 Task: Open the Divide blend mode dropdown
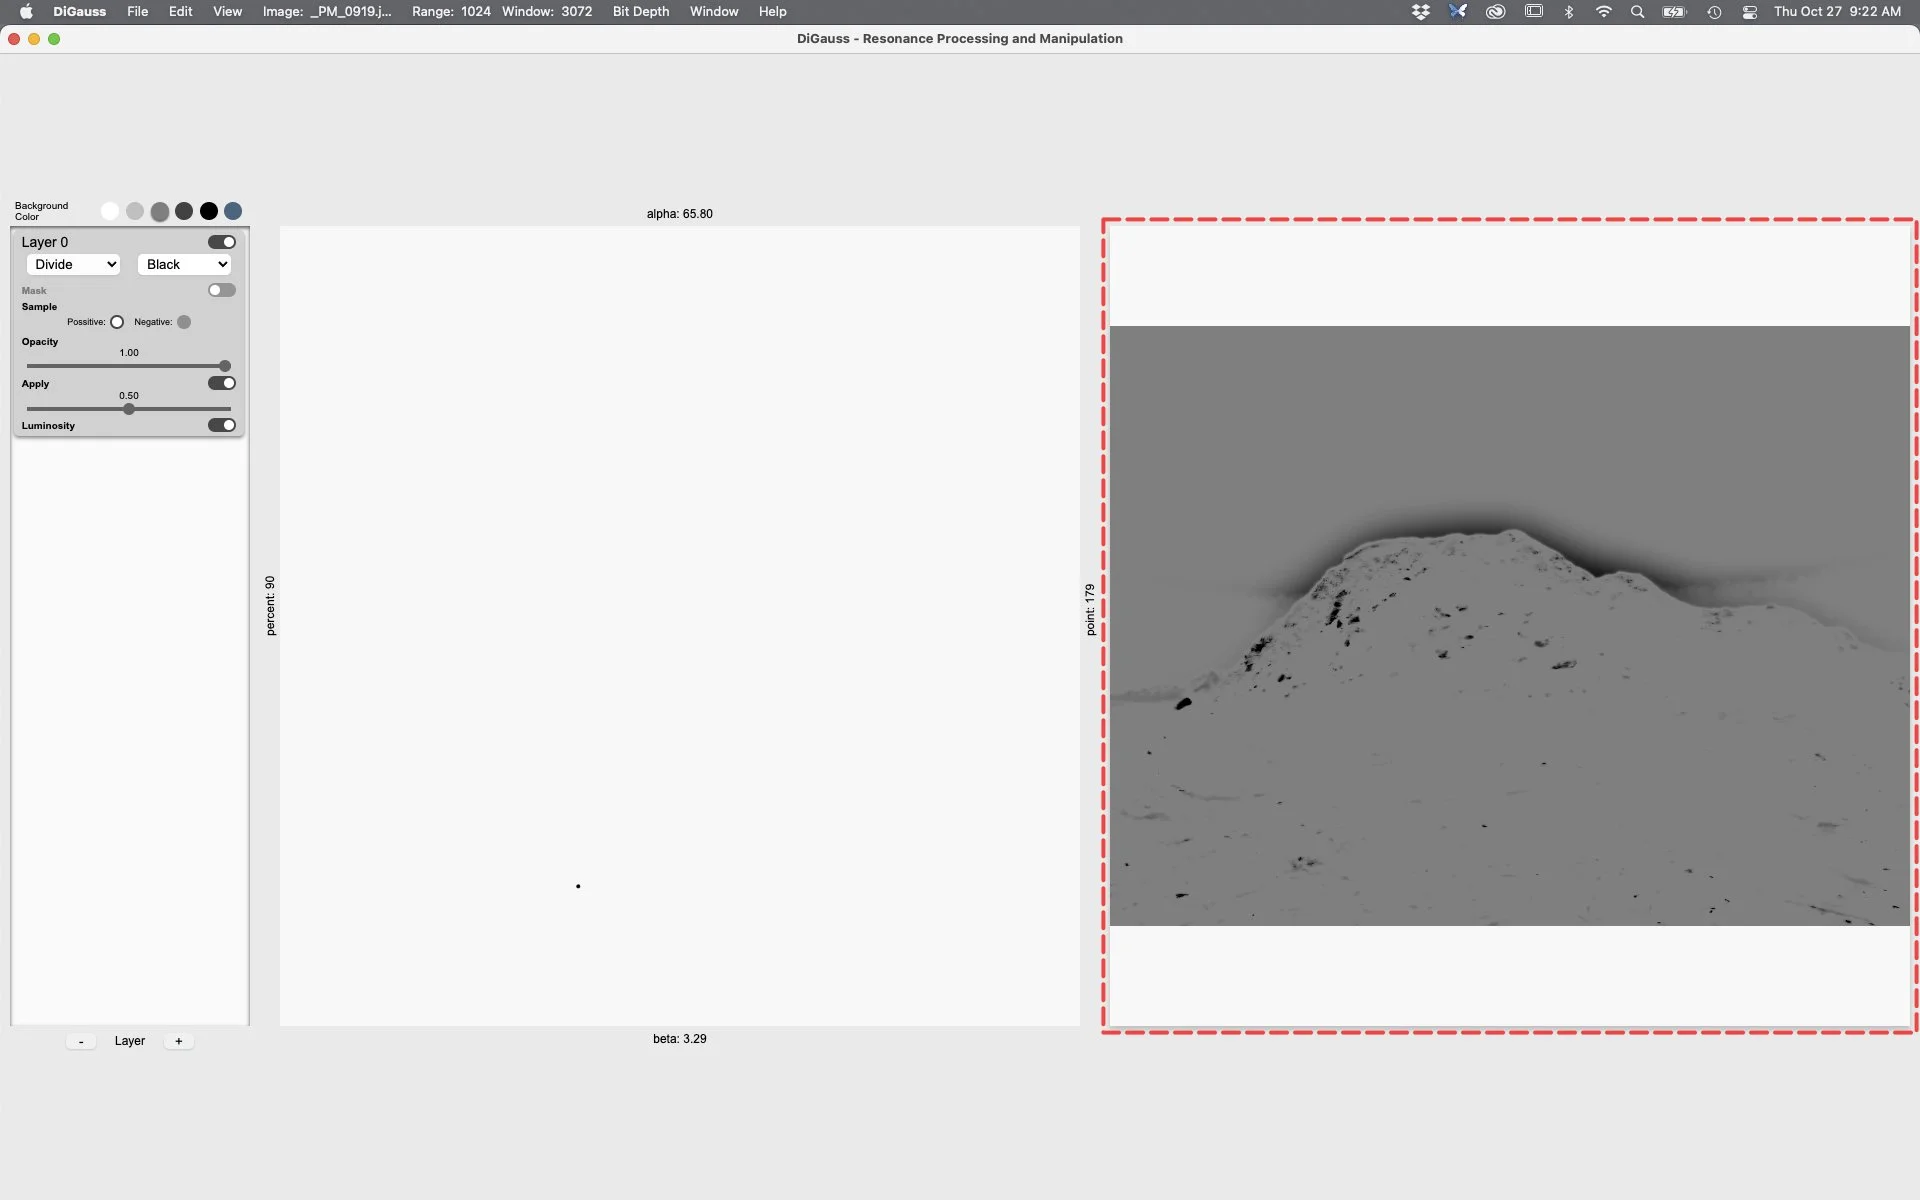[x=74, y=264]
